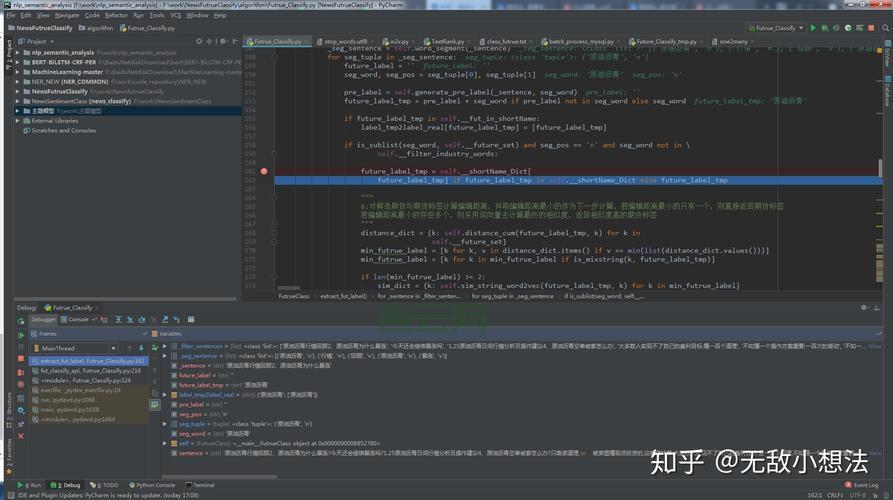Open the Tools menu
This screenshot has width=893, height=500.
(x=157, y=15)
